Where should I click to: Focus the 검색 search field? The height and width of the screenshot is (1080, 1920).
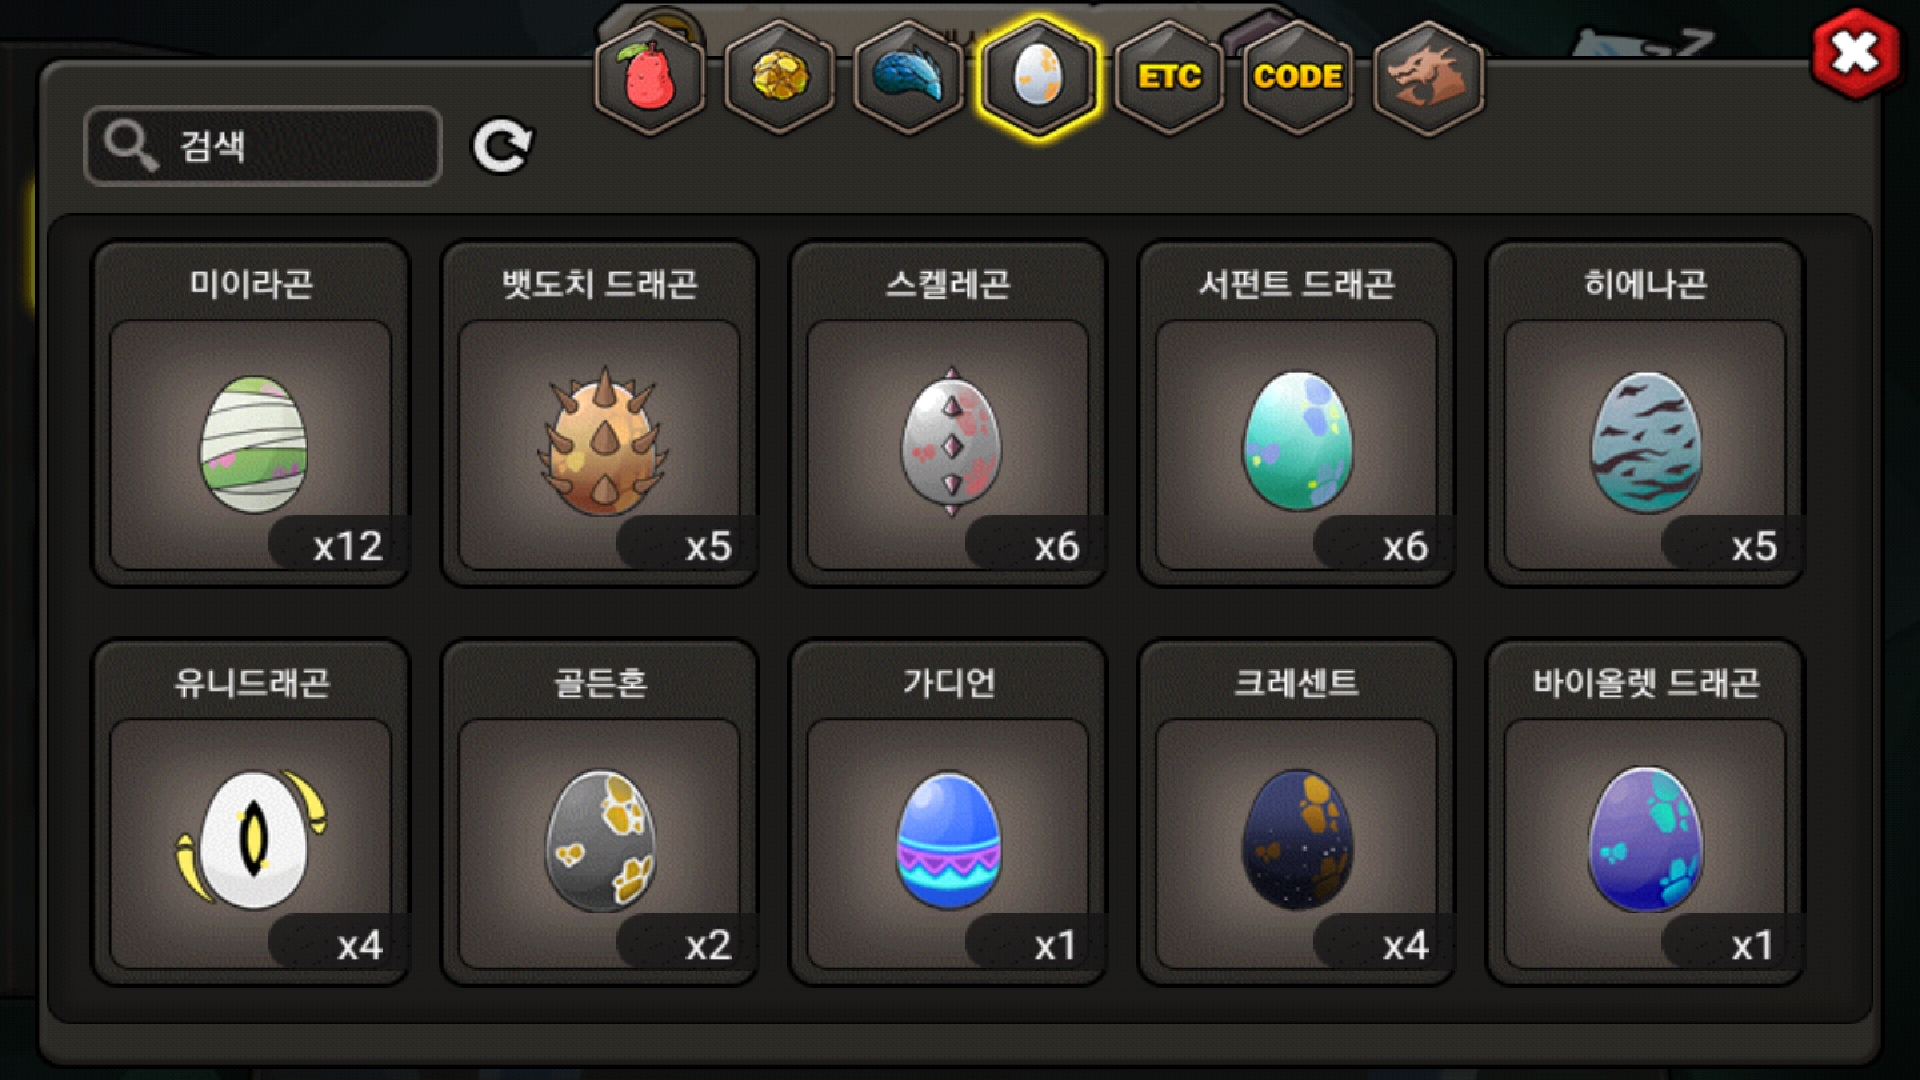(x=263, y=146)
